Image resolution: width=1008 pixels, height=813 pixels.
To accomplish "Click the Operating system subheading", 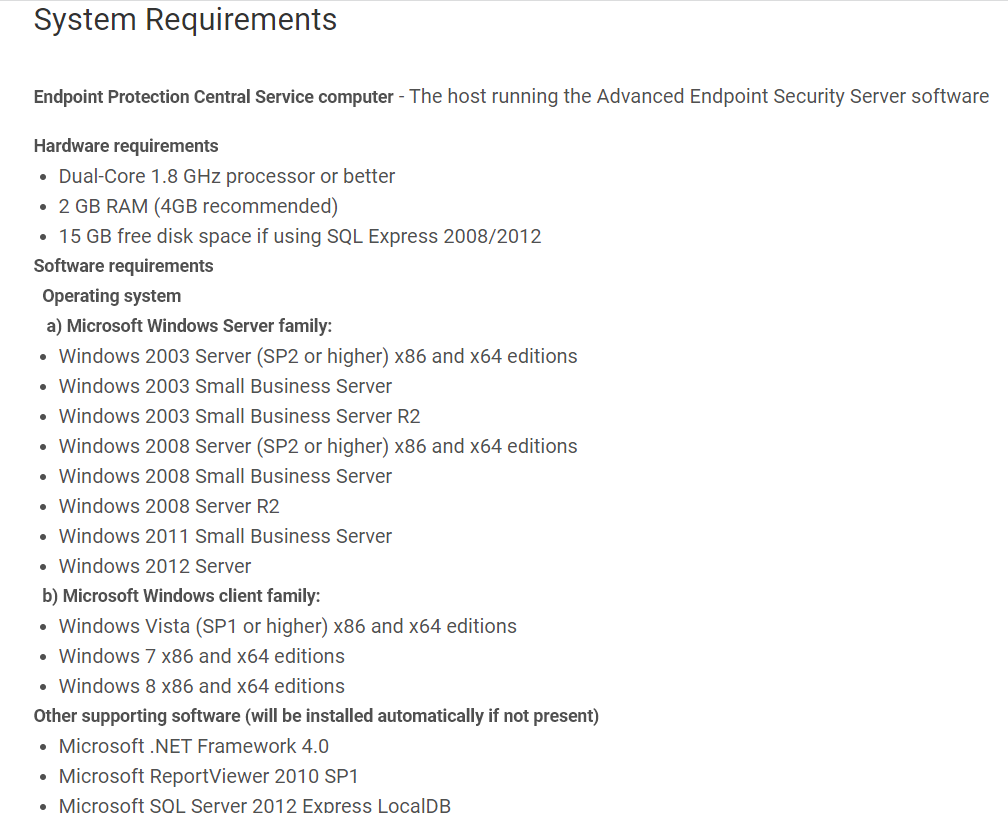I will pyautogui.click(x=111, y=296).
